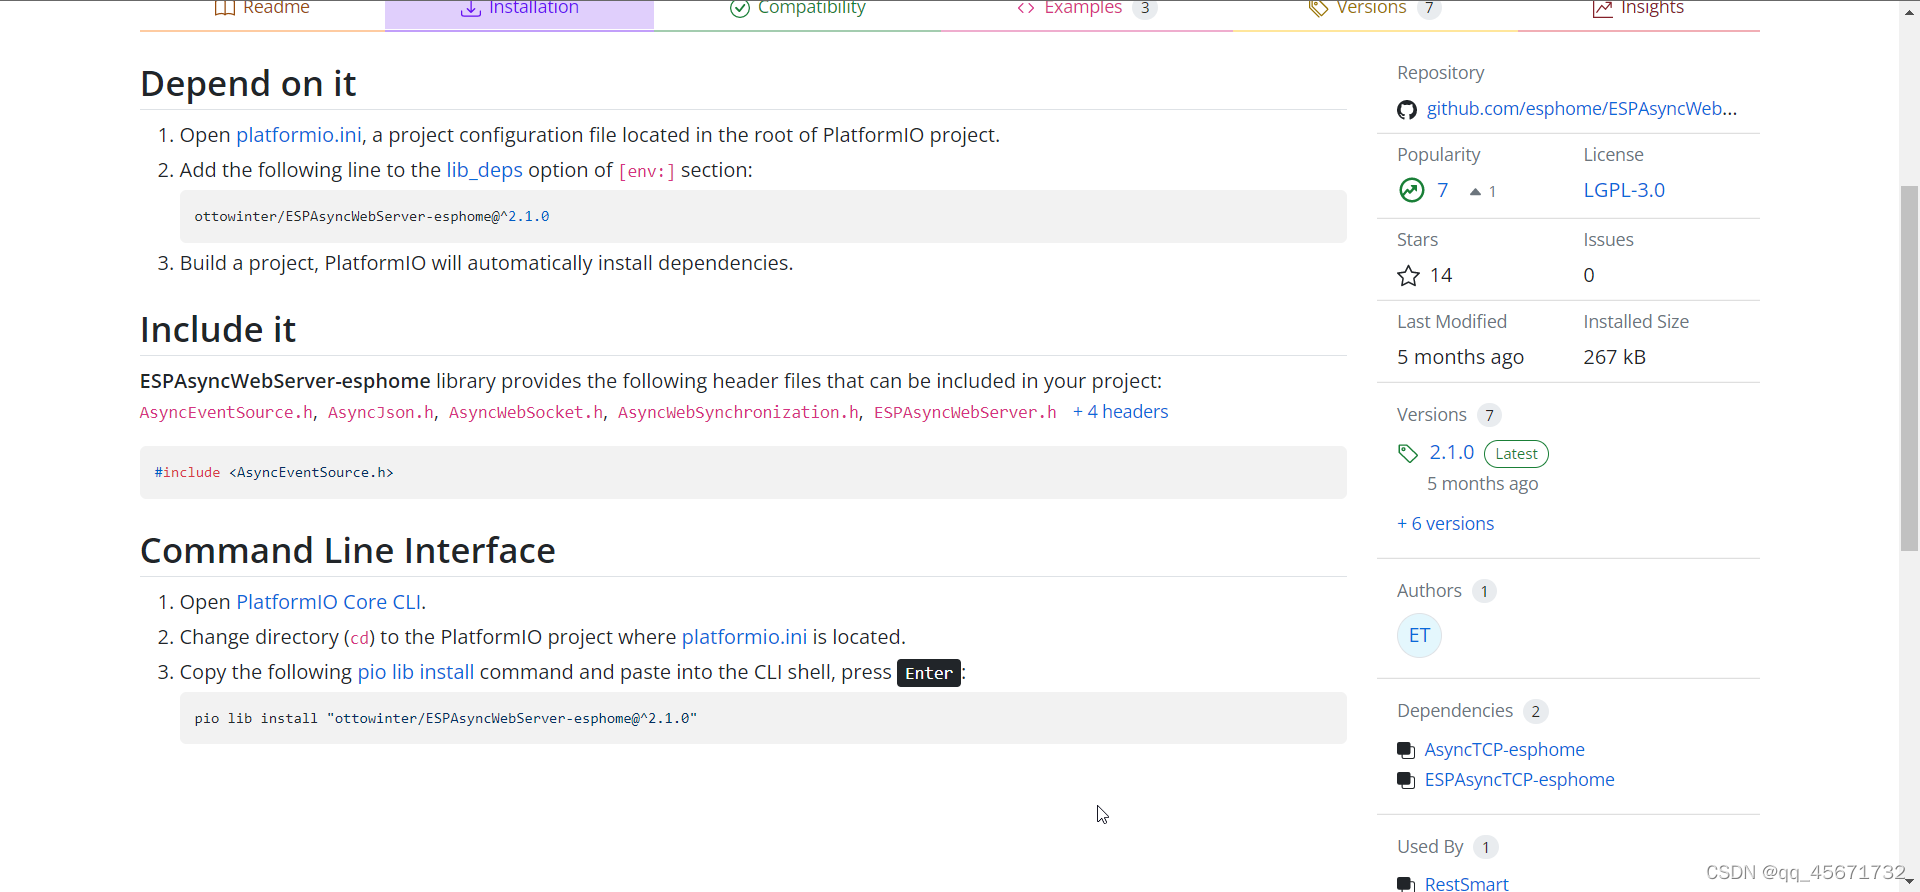Select AsyncEventSource.h header
The image size is (1920, 892).
[x=226, y=412]
